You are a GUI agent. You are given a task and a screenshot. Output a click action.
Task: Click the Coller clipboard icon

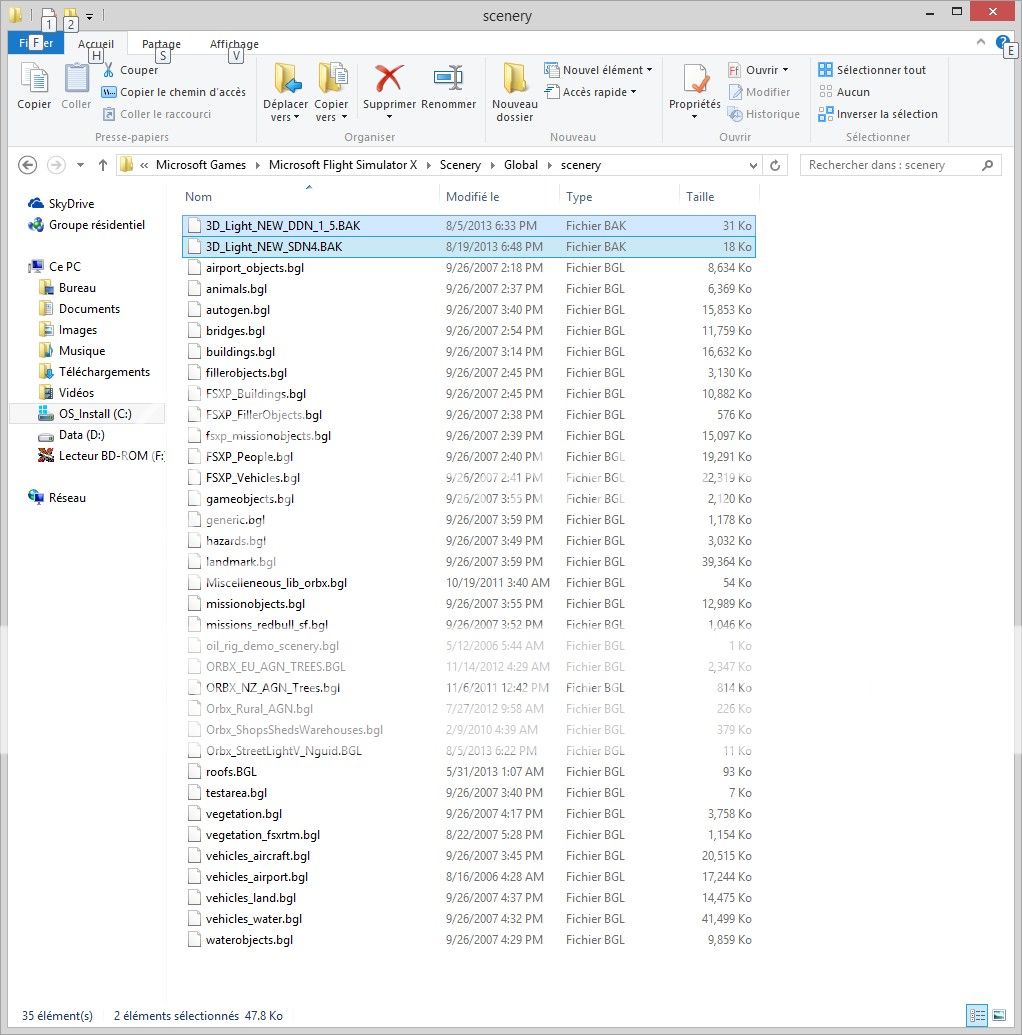coord(77,79)
